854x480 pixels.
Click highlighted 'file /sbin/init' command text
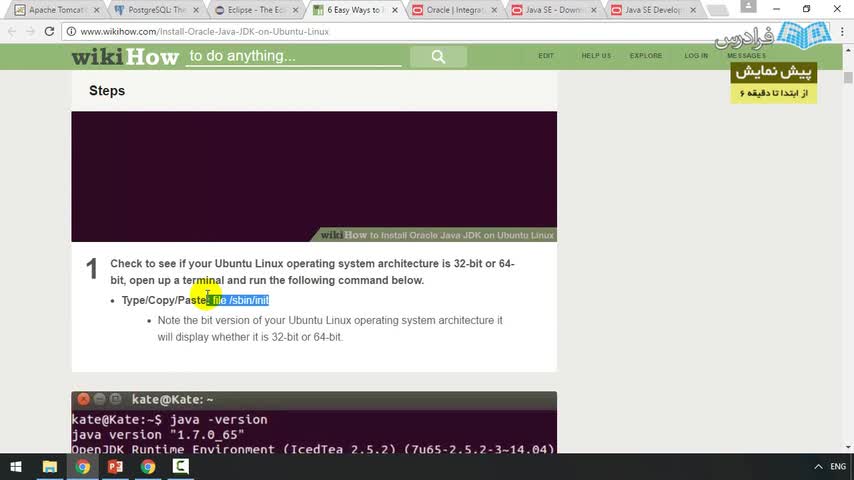pos(240,300)
